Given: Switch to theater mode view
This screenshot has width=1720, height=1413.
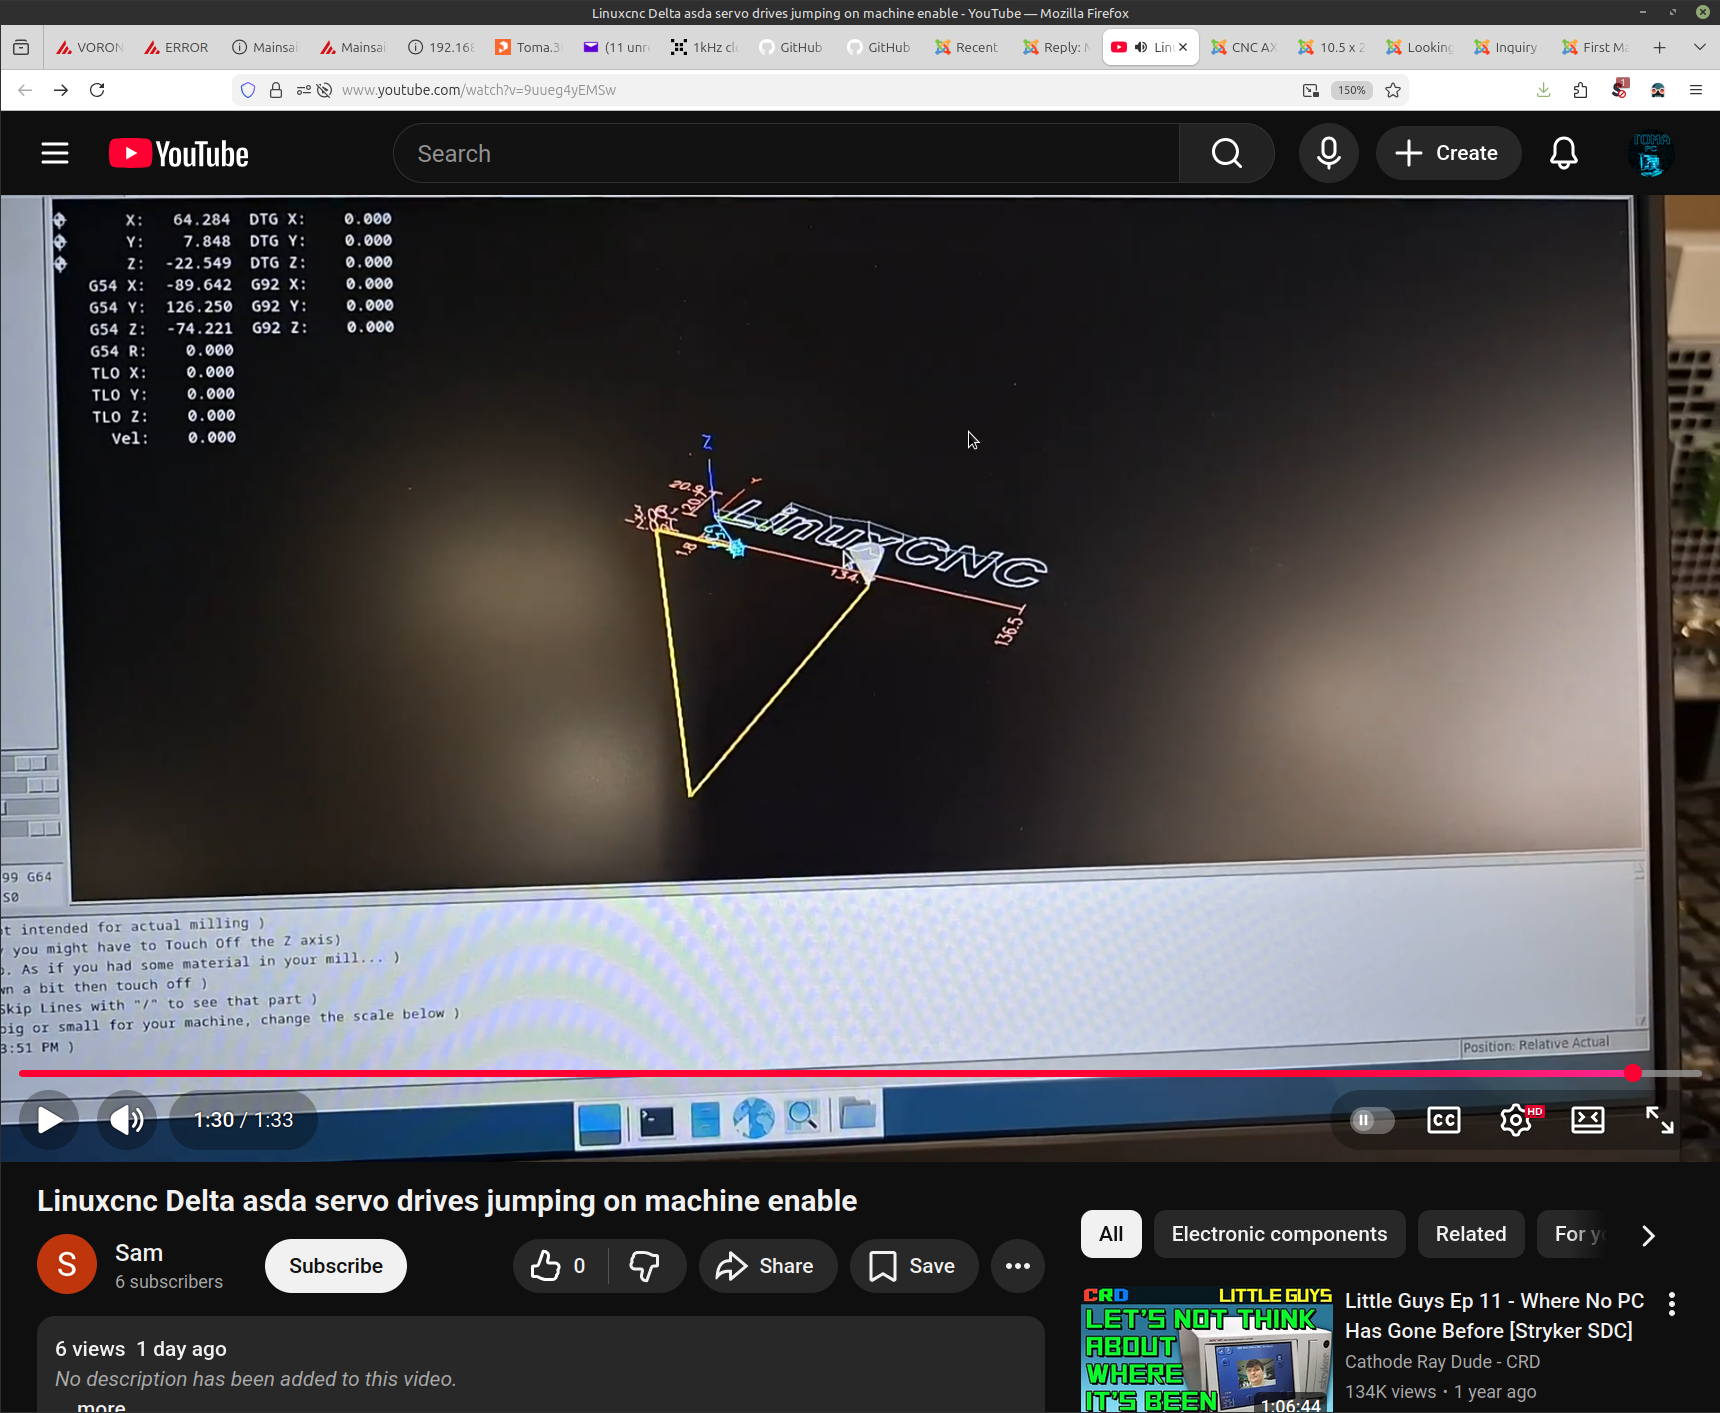Looking at the screenshot, I should tap(1587, 1120).
